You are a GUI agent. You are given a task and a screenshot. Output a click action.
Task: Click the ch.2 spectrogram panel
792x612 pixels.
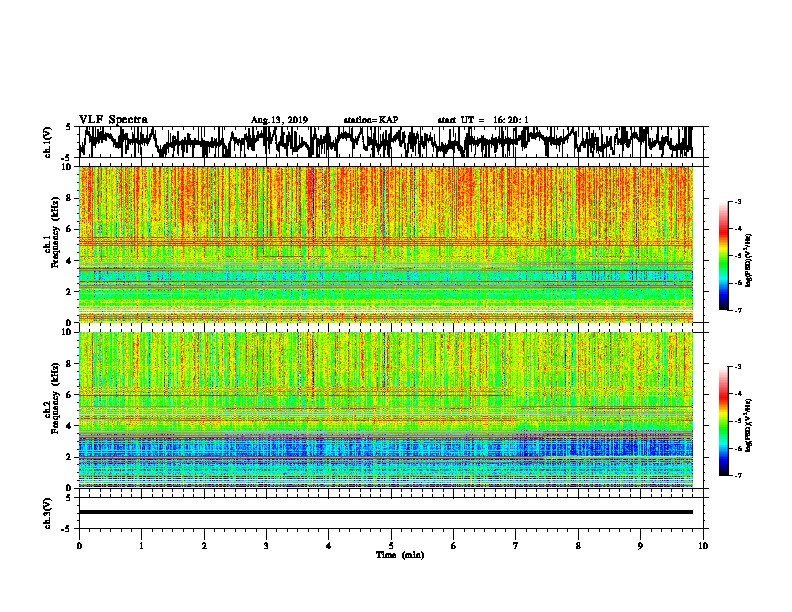tap(385, 410)
